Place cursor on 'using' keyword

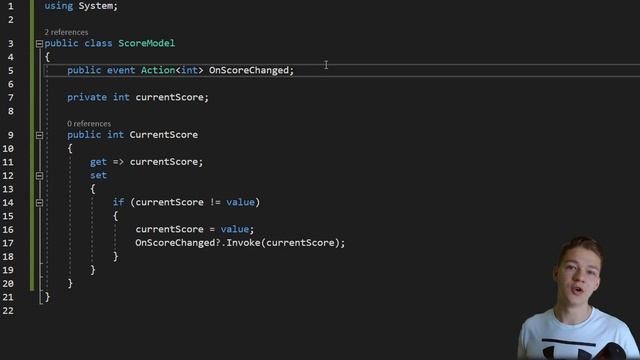coord(58,6)
